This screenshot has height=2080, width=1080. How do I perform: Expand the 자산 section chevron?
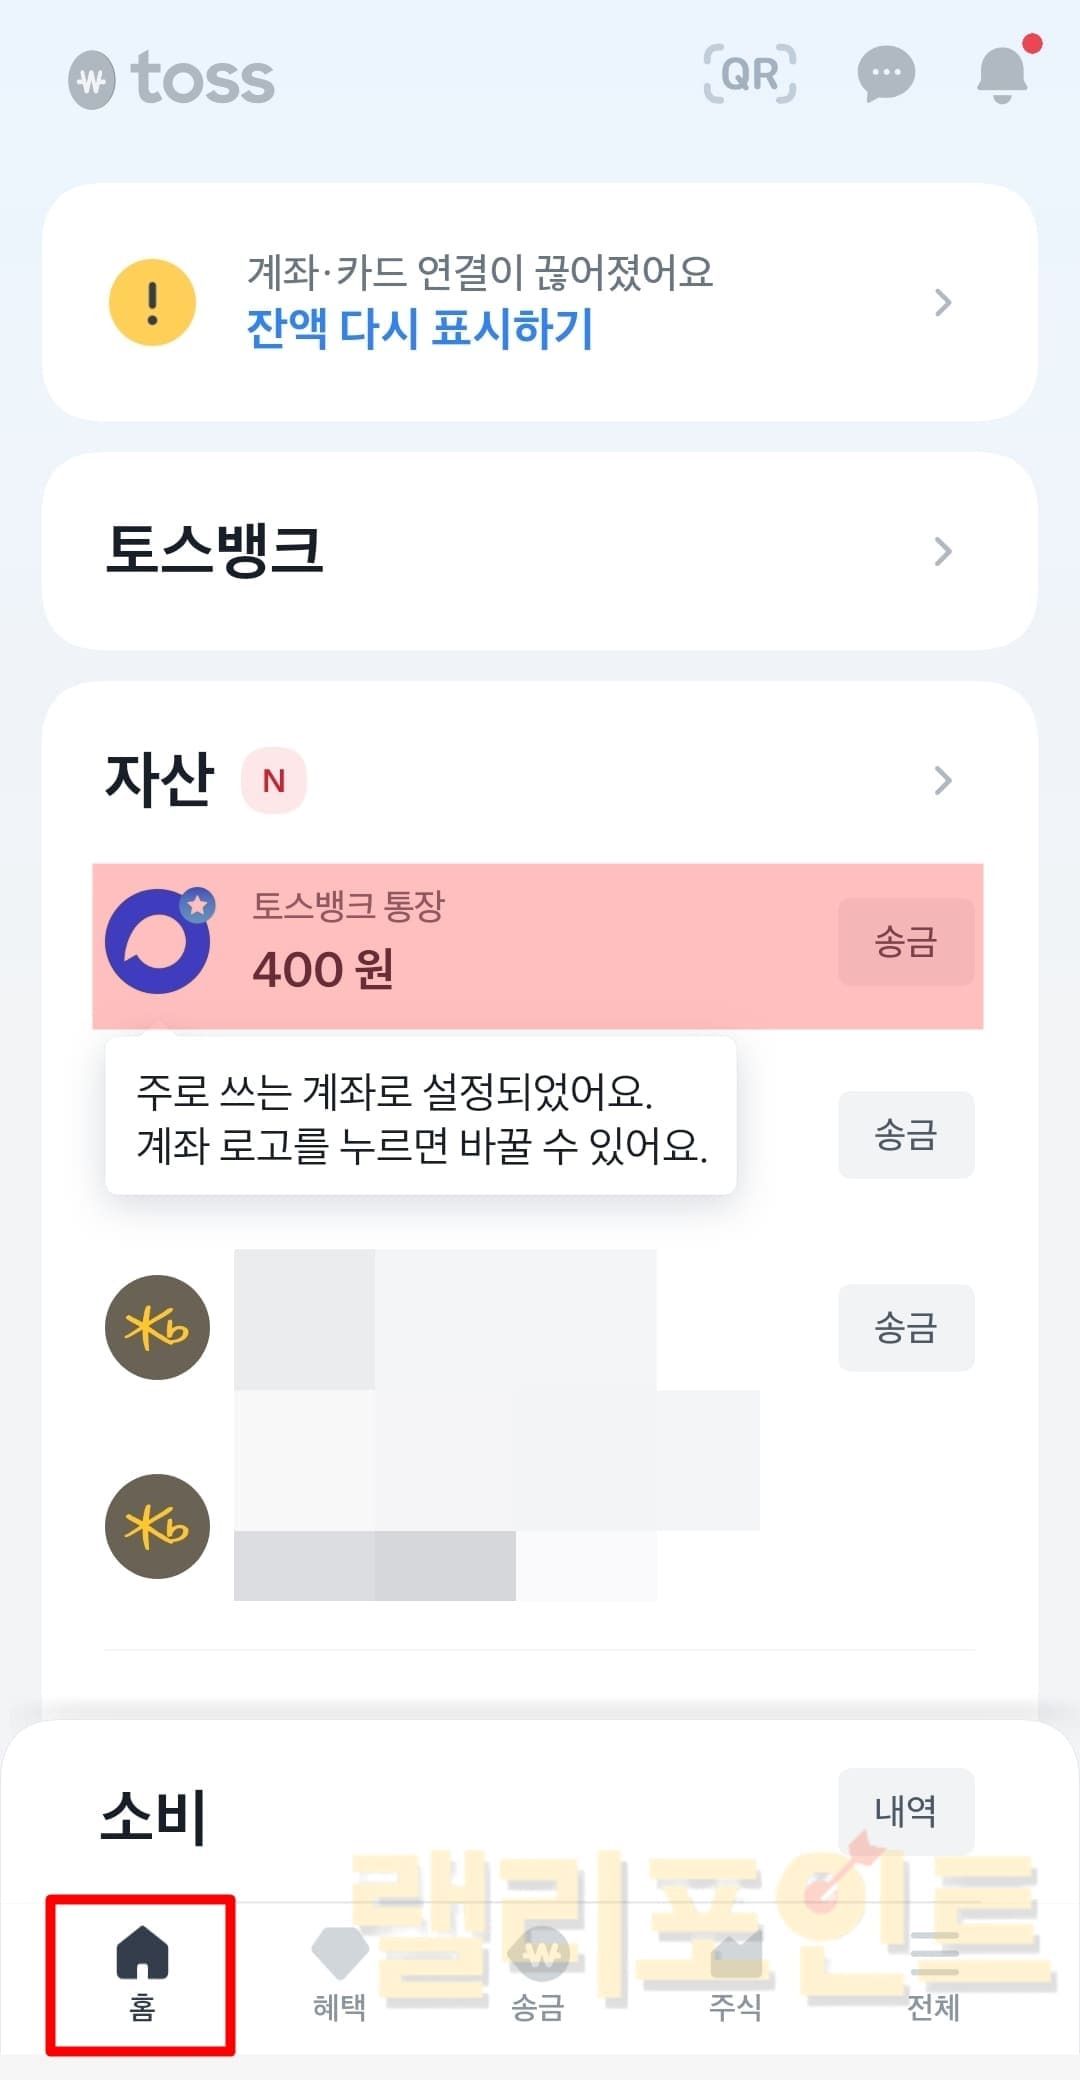coord(942,780)
